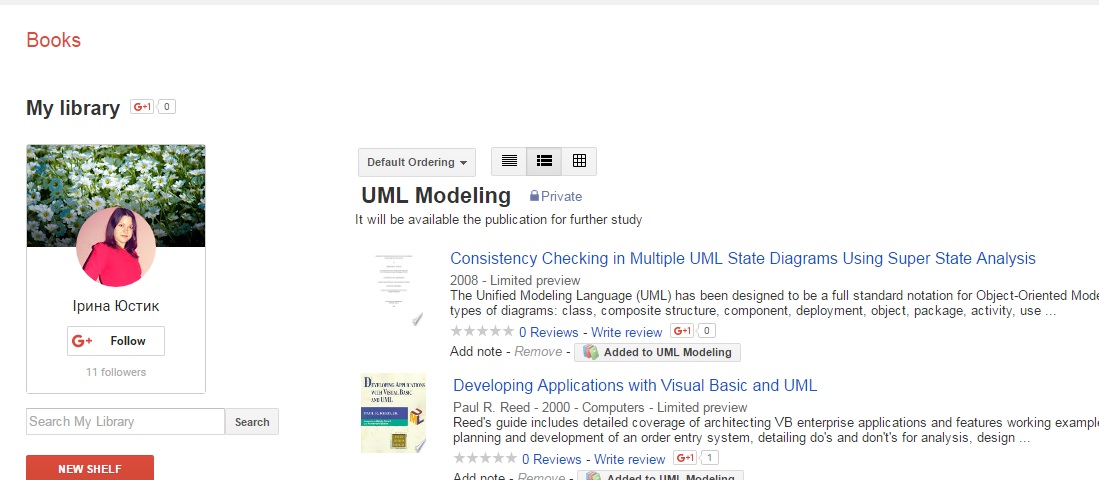Screen dimensions: 1099x480
Task: Click the profile photo of Ірина Юстик
Action: (116, 247)
